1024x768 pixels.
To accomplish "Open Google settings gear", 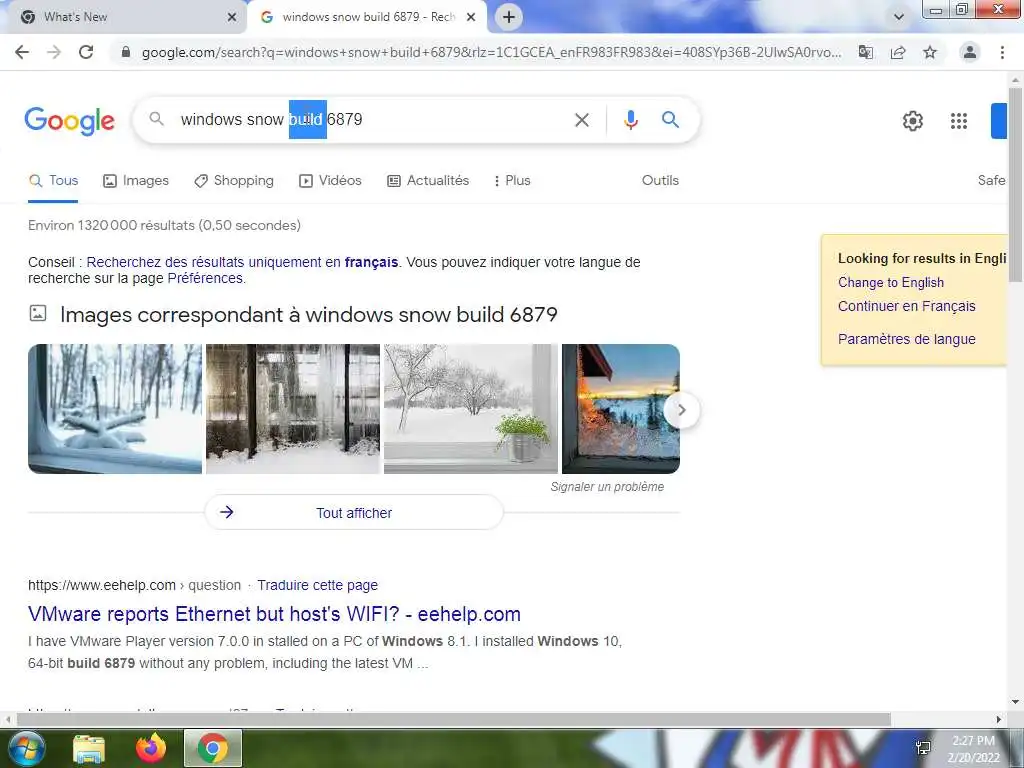I will tap(913, 121).
